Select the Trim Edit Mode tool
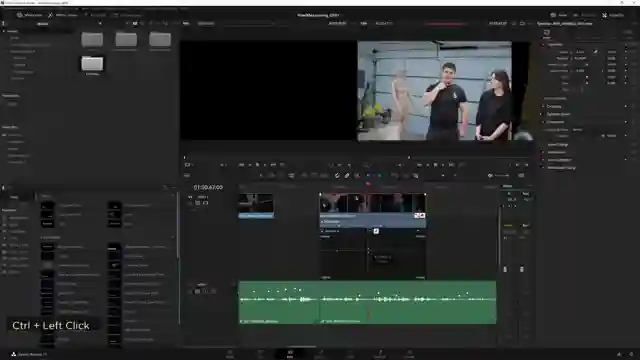This screenshot has width=640, height=360. (x=271, y=176)
